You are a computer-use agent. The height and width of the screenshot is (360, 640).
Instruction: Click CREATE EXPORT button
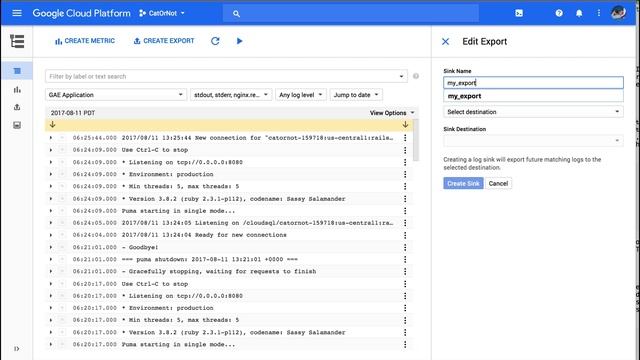[x=164, y=41]
